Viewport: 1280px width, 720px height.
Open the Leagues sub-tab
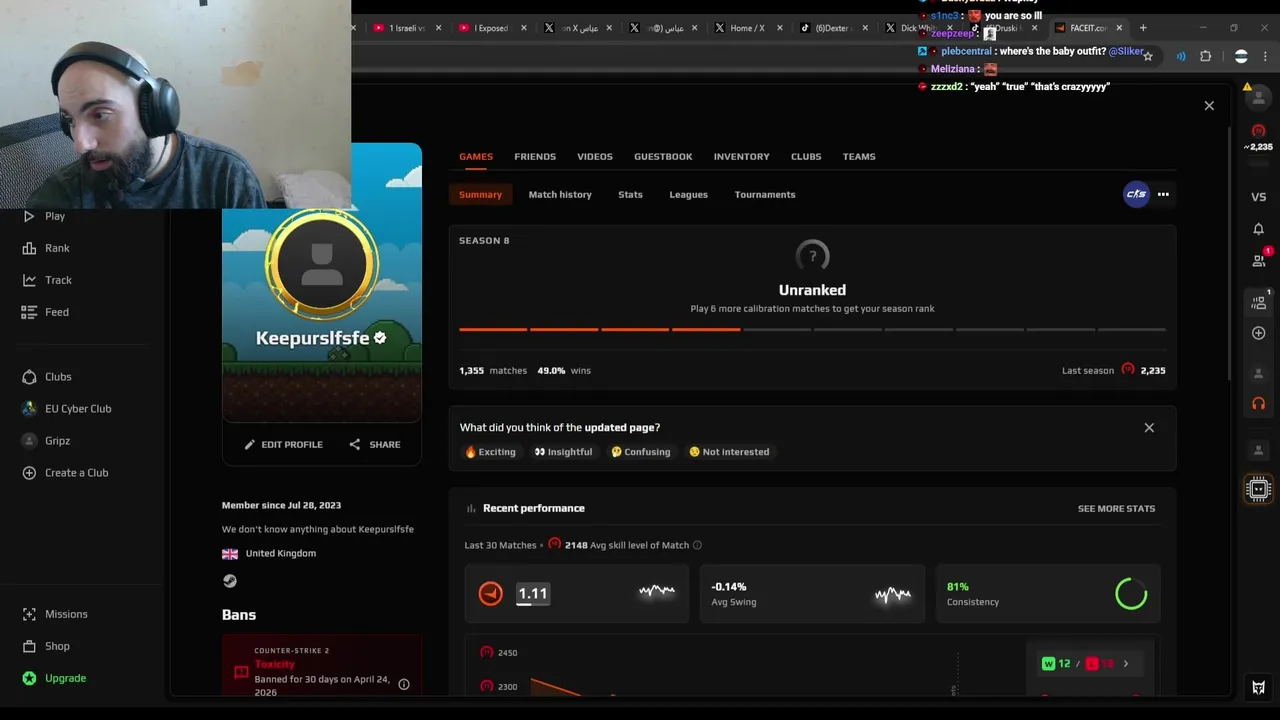(x=688, y=195)
